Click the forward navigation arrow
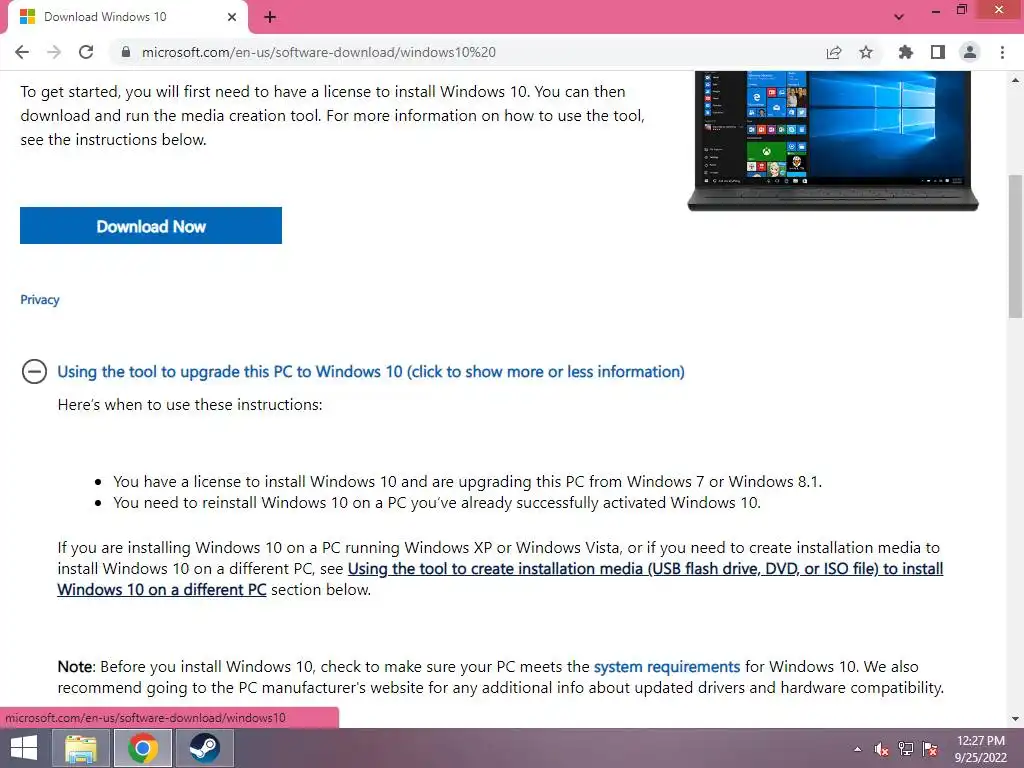The image size is (1024, 768). 54,52
